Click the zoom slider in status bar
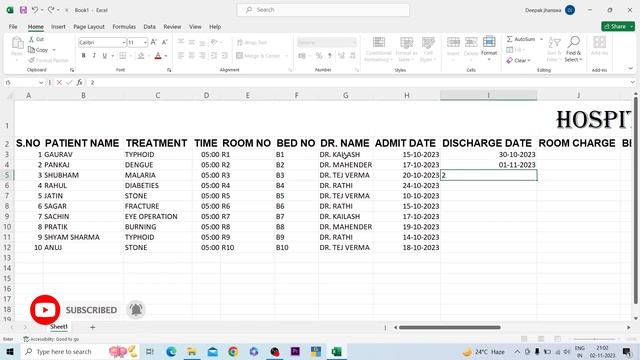The image size is (640, 360). (594, 339)
